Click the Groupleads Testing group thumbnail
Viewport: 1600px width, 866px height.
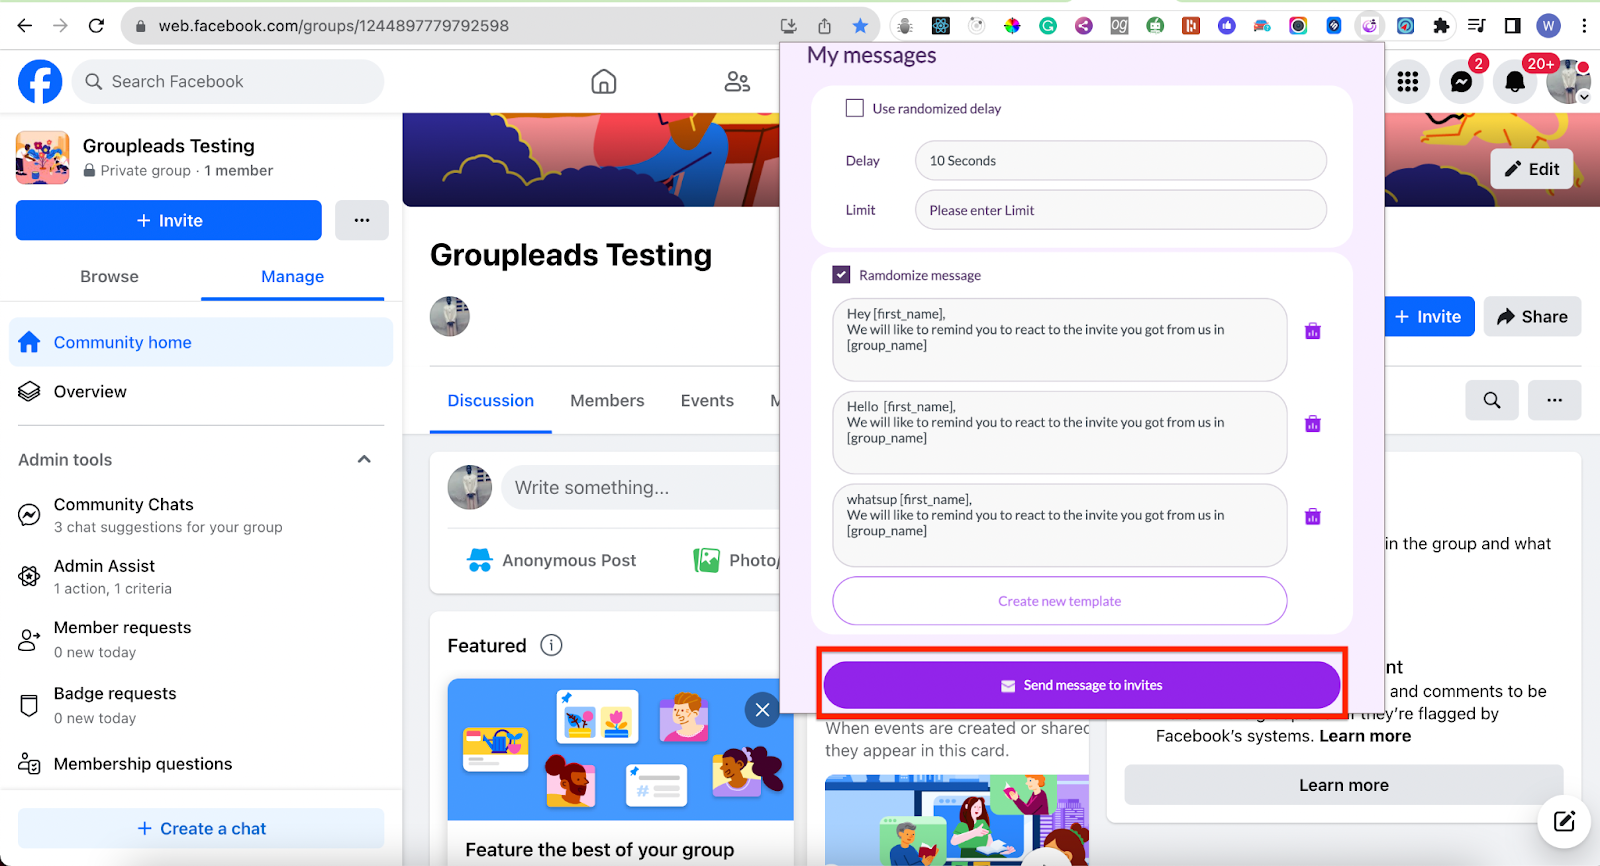pyautogui.click(x=42, y=158)
